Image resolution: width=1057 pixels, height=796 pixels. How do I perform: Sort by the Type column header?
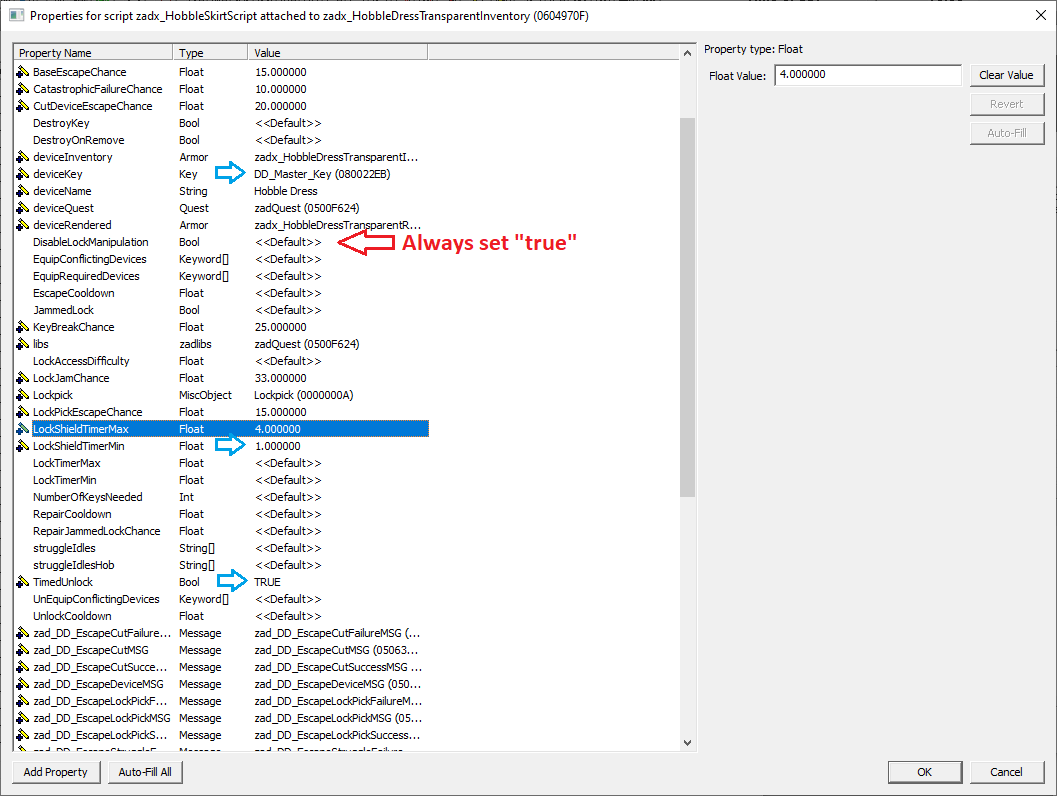point(210,53)
